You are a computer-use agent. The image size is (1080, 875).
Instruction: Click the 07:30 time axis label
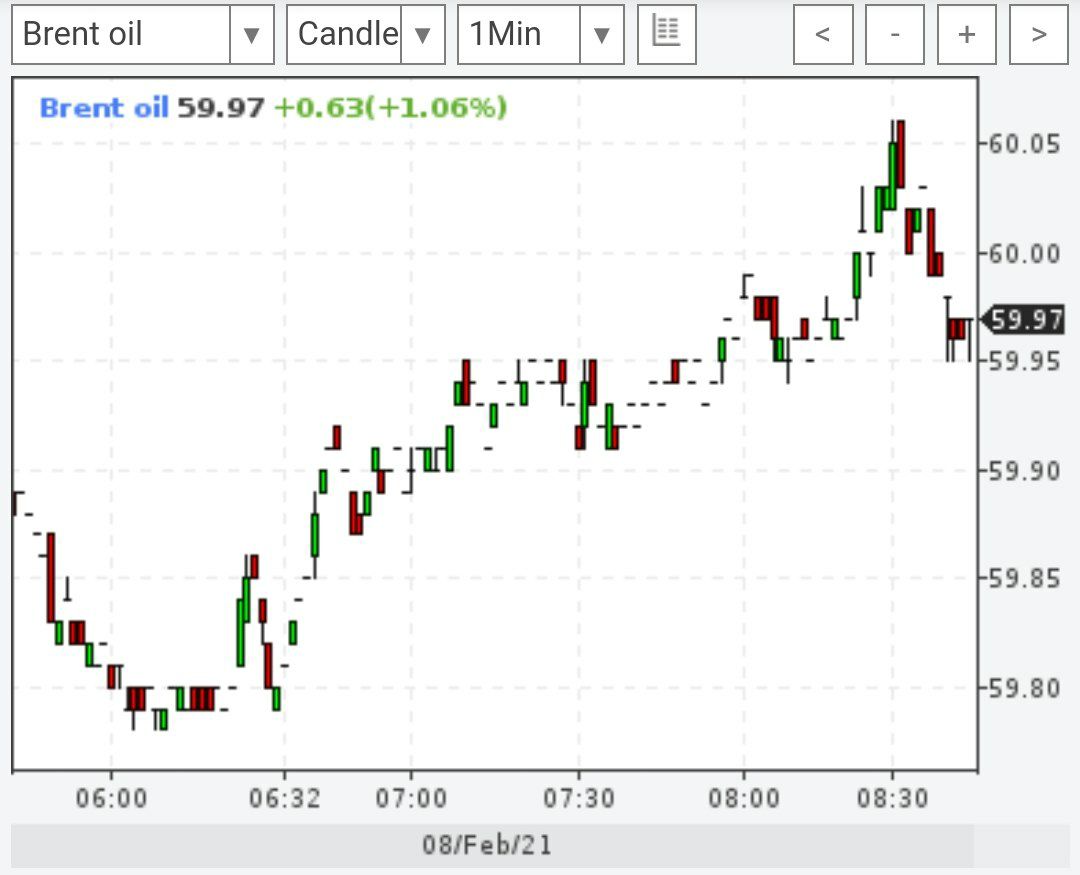579,799
